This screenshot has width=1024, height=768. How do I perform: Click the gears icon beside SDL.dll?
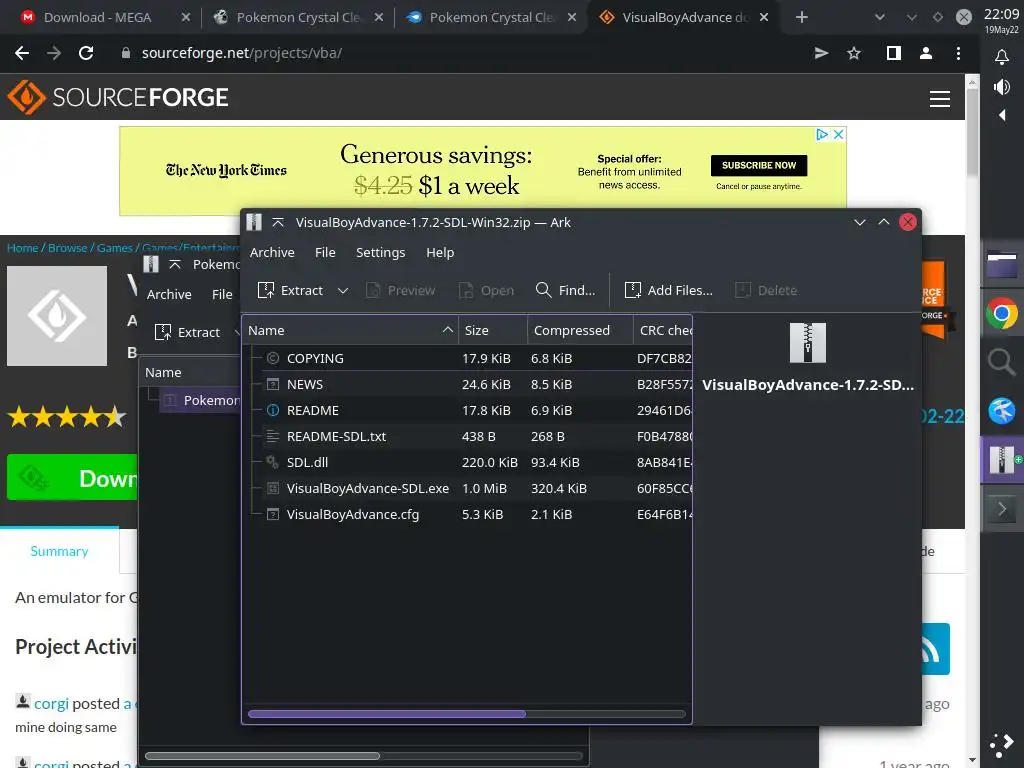tap(273, 462)
